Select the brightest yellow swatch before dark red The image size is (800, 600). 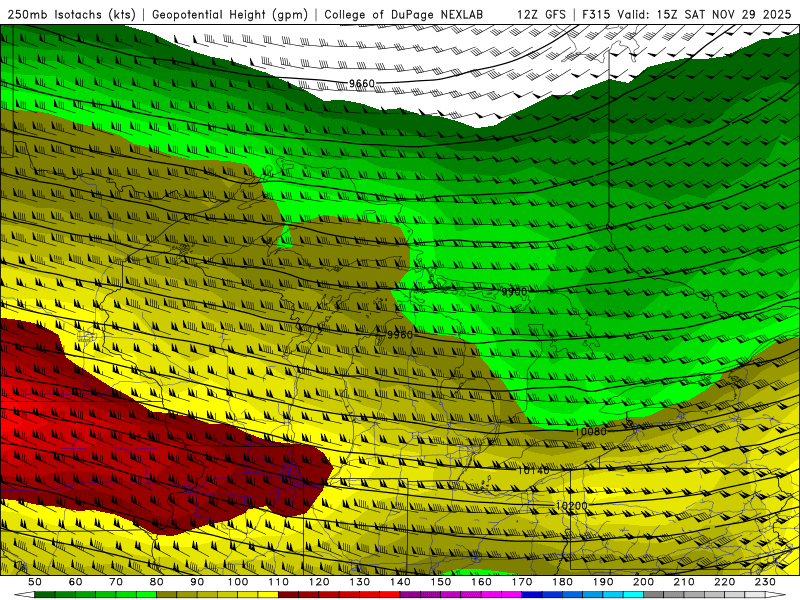point(268,594)
